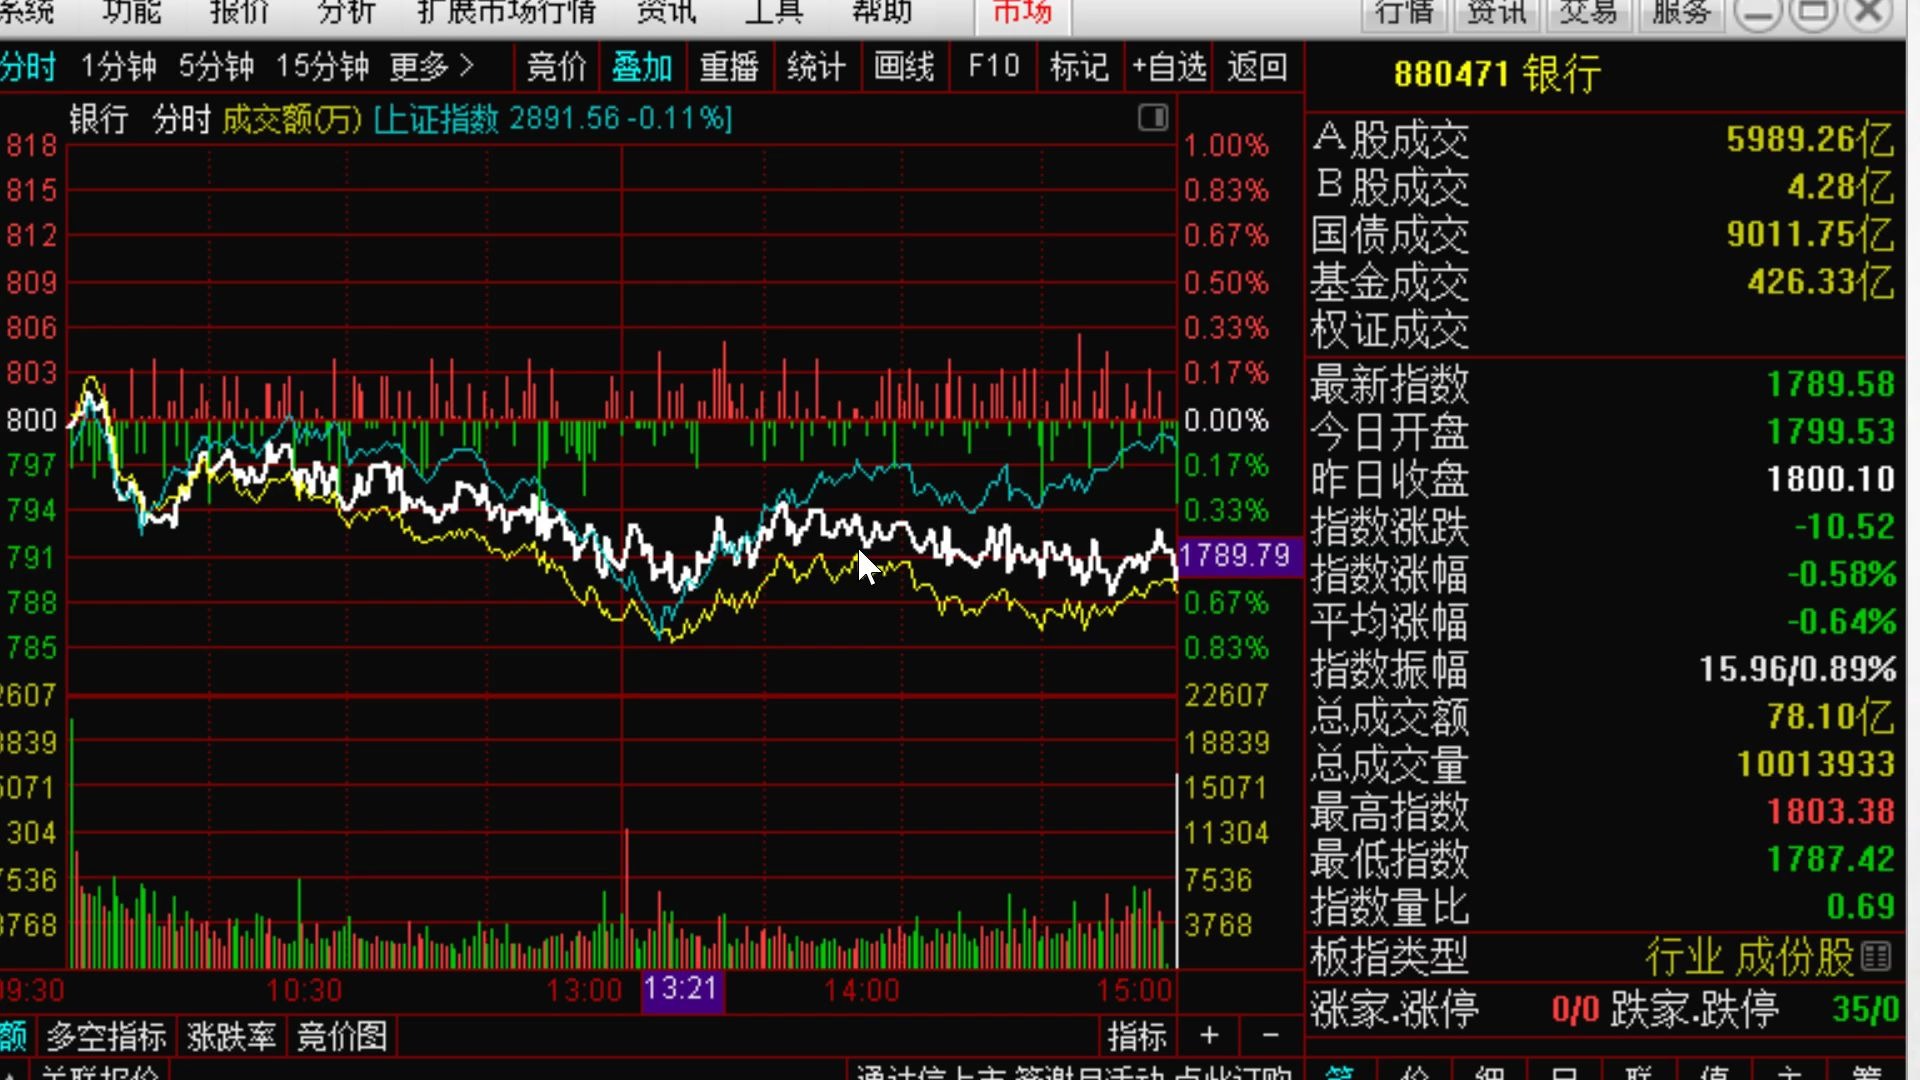Open the 资讯 menu in the menu bar
1920x1080 pixels.
[667, 11]
